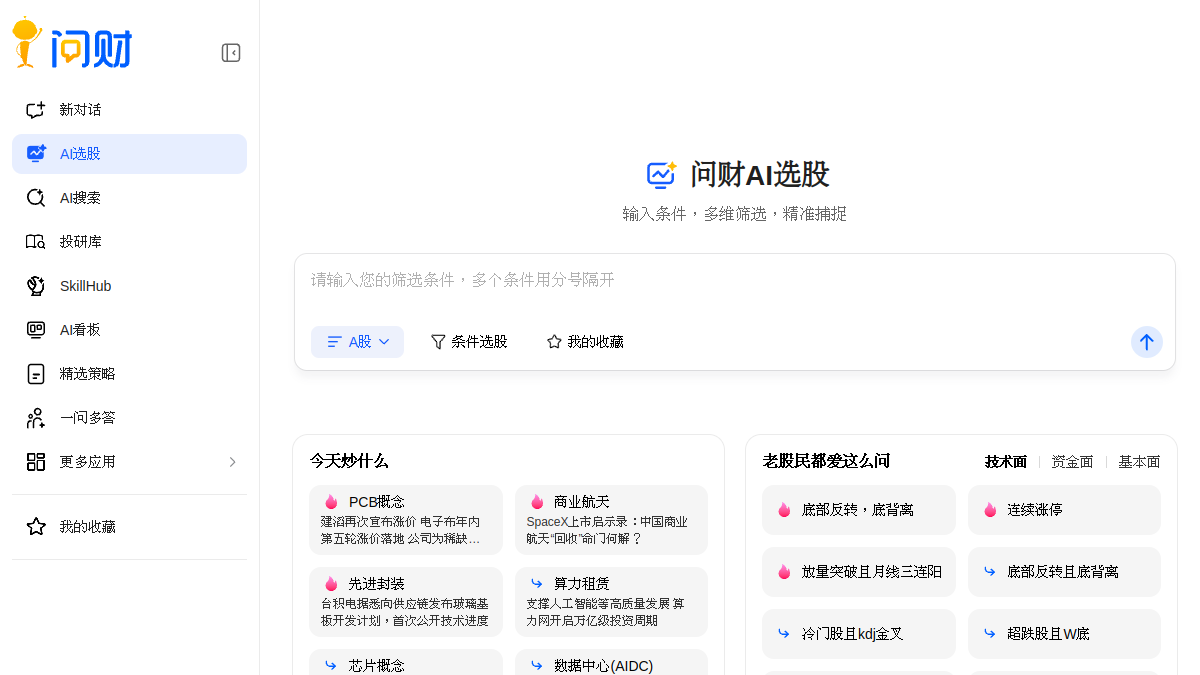Click the screening conditions input field
The height and width of the screenshot is (675, 1200).
coord(735,280)
